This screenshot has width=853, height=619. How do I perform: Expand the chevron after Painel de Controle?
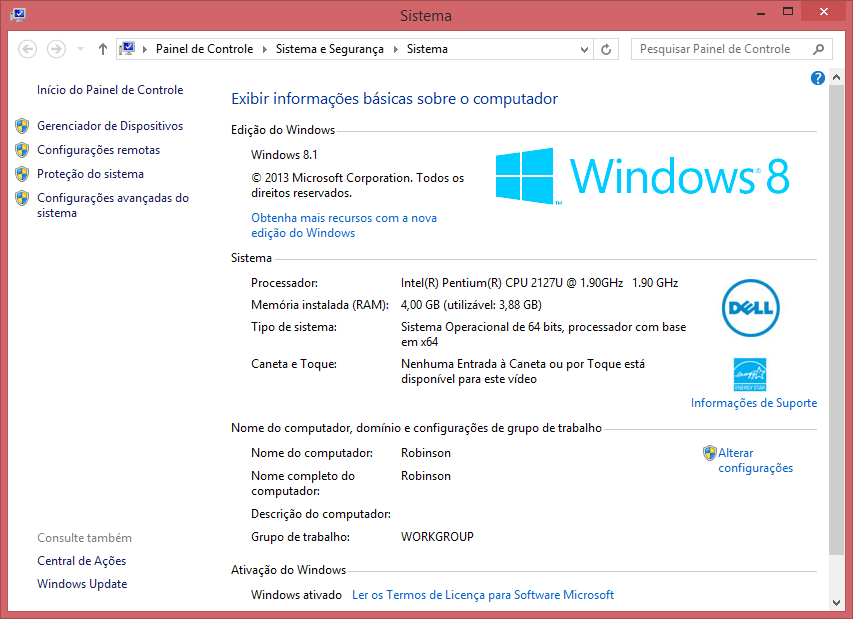(x=264, y=49)
